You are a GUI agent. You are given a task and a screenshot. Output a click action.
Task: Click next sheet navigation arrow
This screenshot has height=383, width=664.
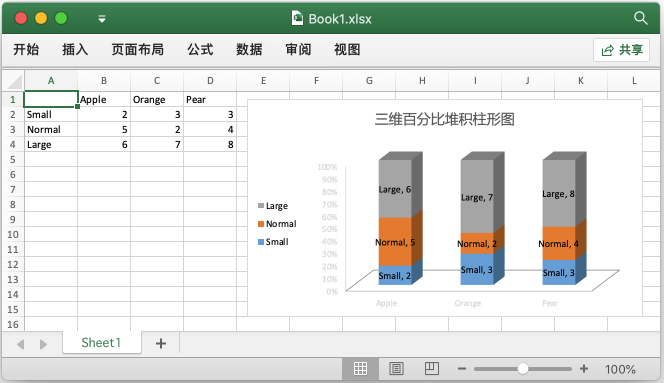click(43, 344)
